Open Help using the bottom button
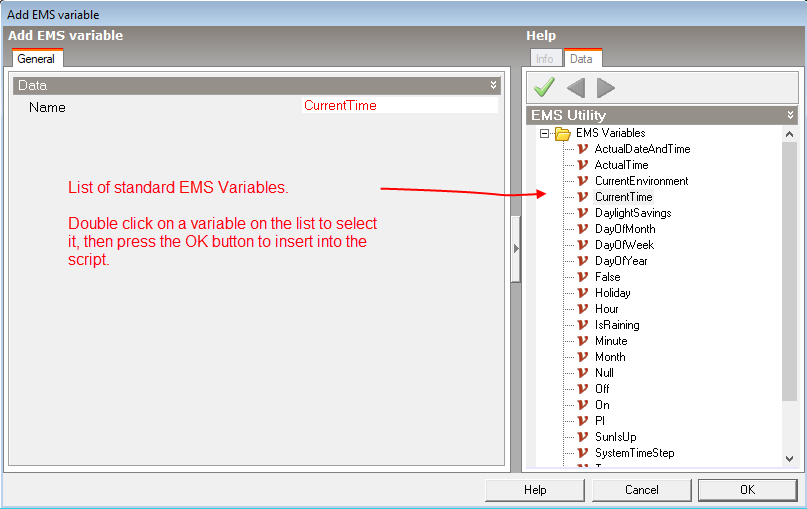The height and width of the screenshot is (509, 807). (535, 490)
